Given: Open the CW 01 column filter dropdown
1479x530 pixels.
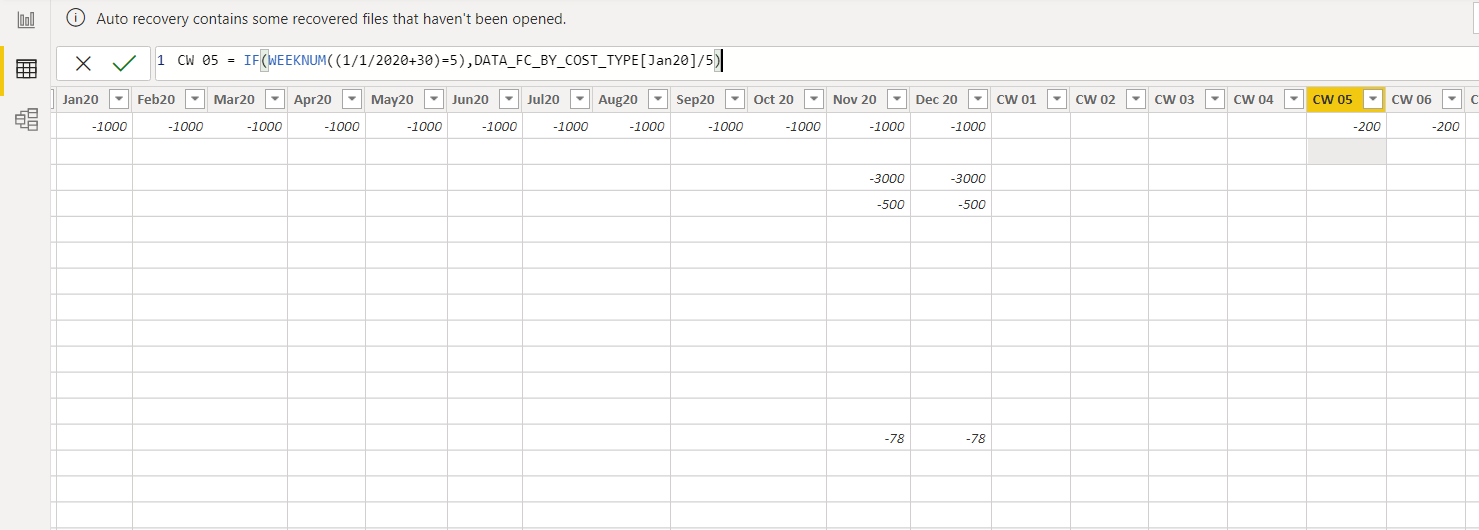Looking at the screenshot, I should point(1057,99).
